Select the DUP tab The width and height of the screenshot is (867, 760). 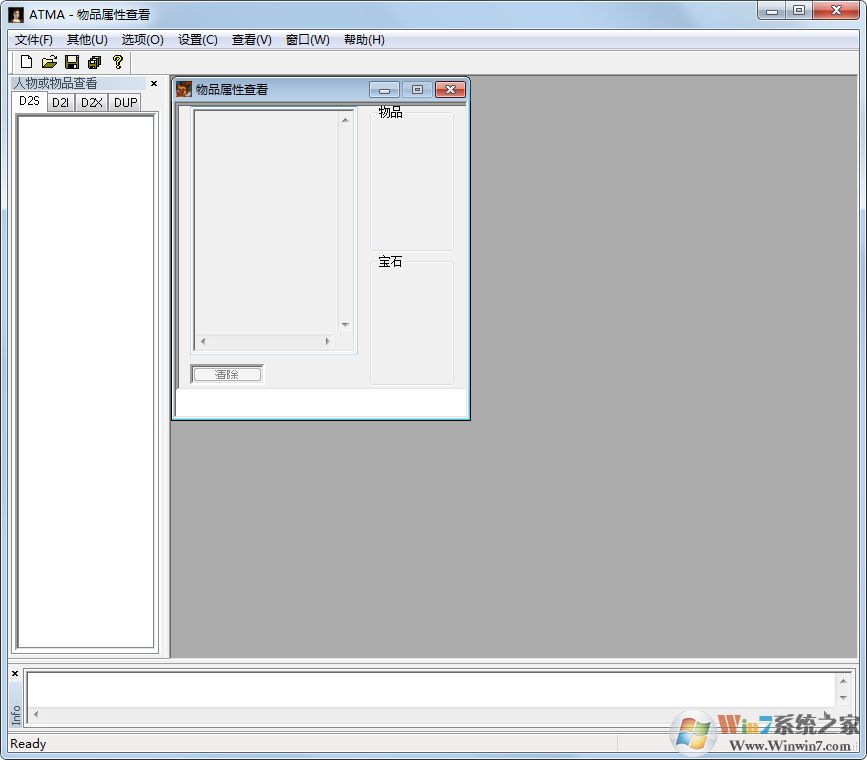[x=125, y=102]
